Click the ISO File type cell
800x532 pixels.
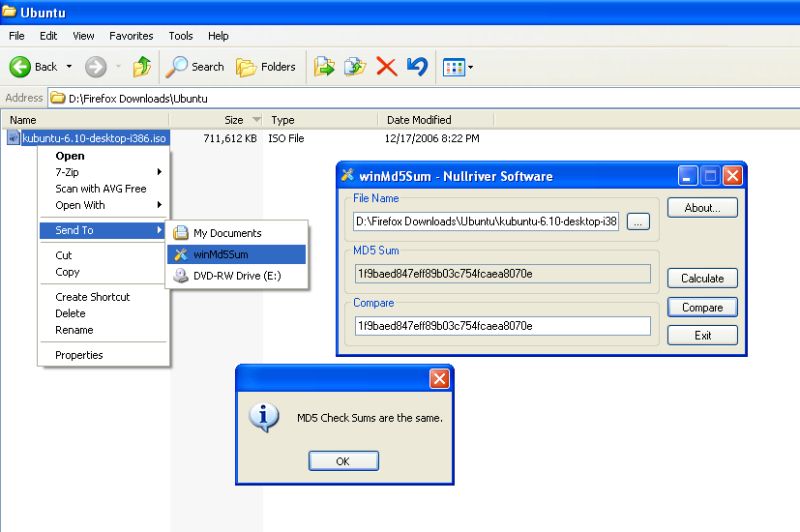click(286, 138)
